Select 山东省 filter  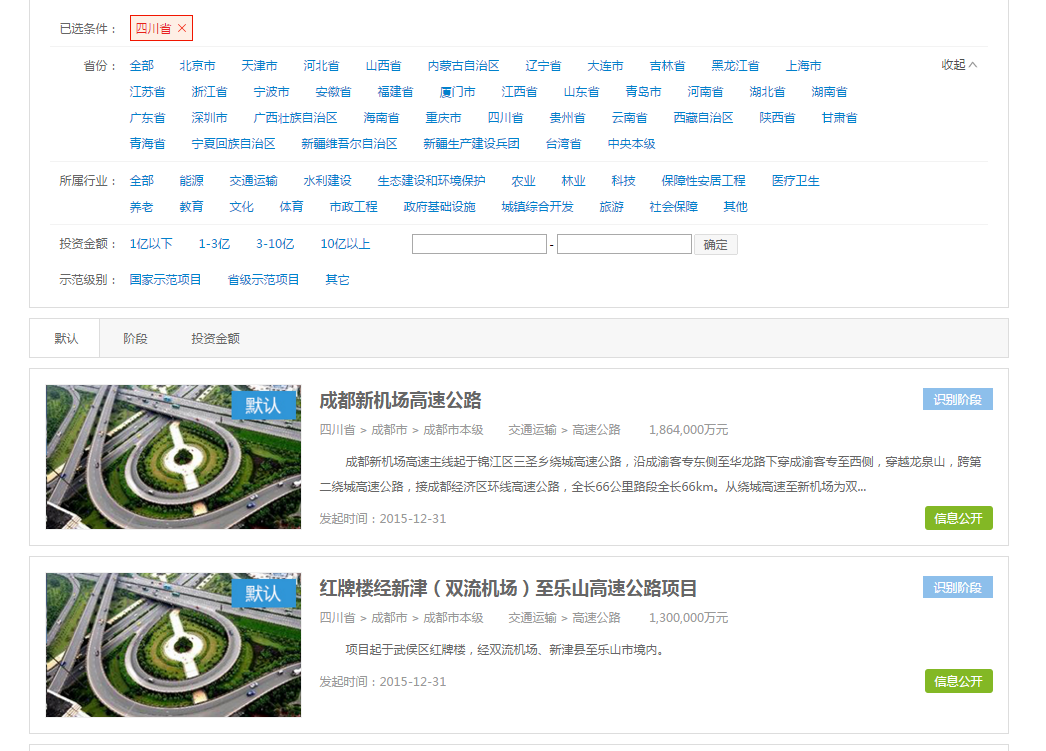[x=582, y=91]
